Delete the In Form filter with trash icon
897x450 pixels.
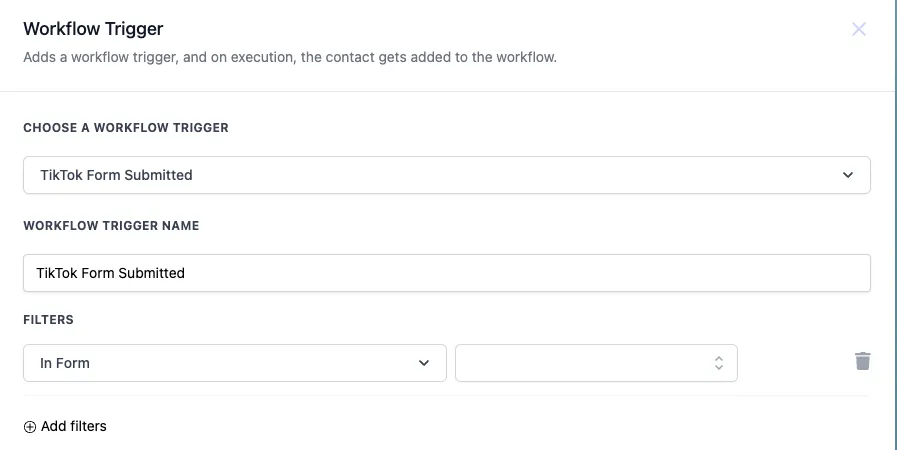click(863, 361)
